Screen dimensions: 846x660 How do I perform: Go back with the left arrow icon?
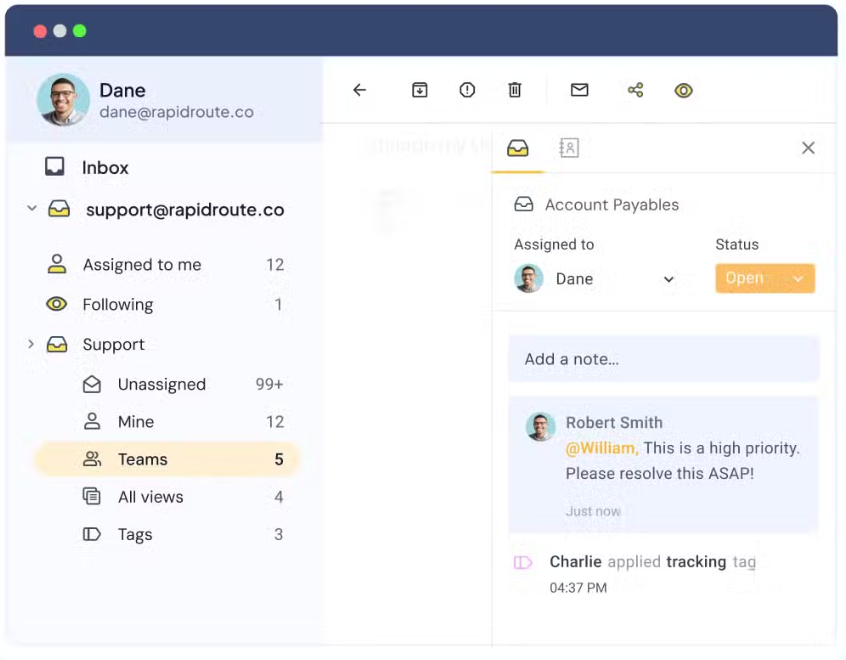(359, 90)
